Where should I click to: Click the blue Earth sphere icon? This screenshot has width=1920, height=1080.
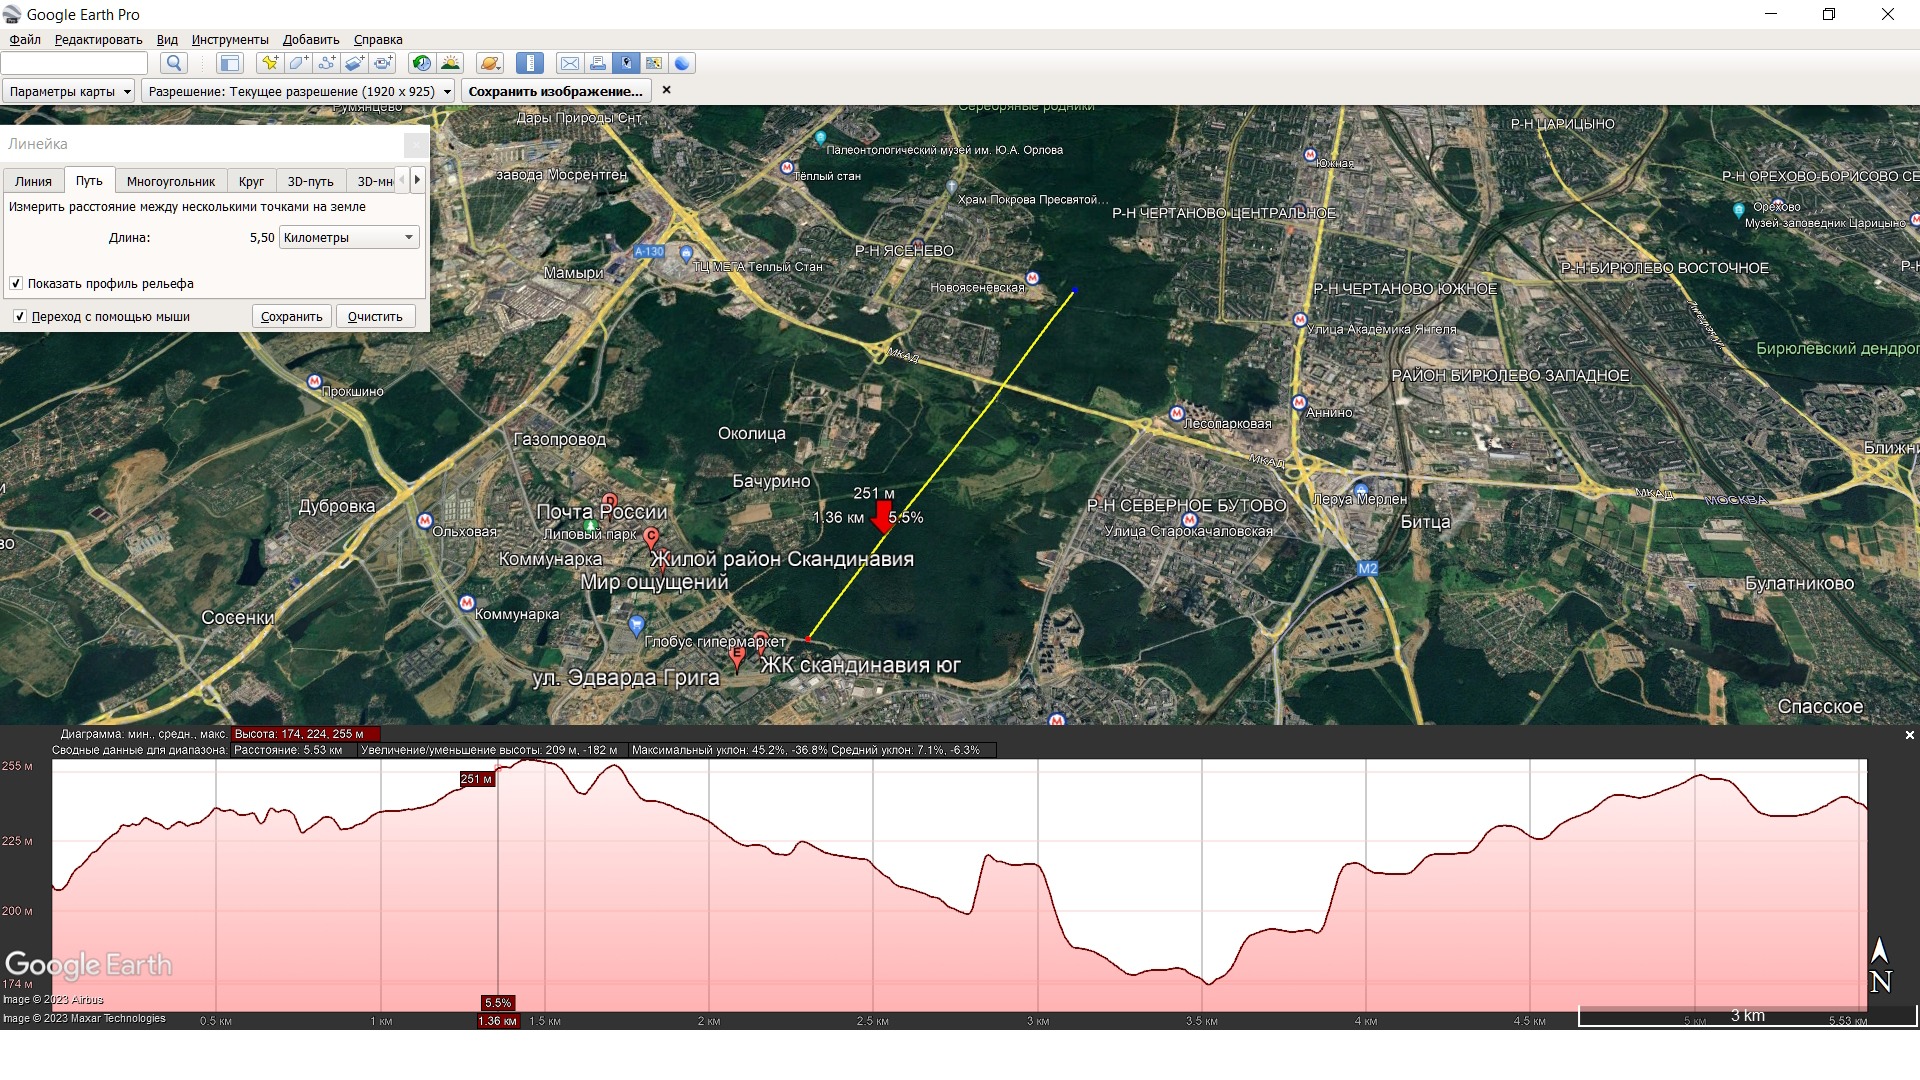click(682, 63)
